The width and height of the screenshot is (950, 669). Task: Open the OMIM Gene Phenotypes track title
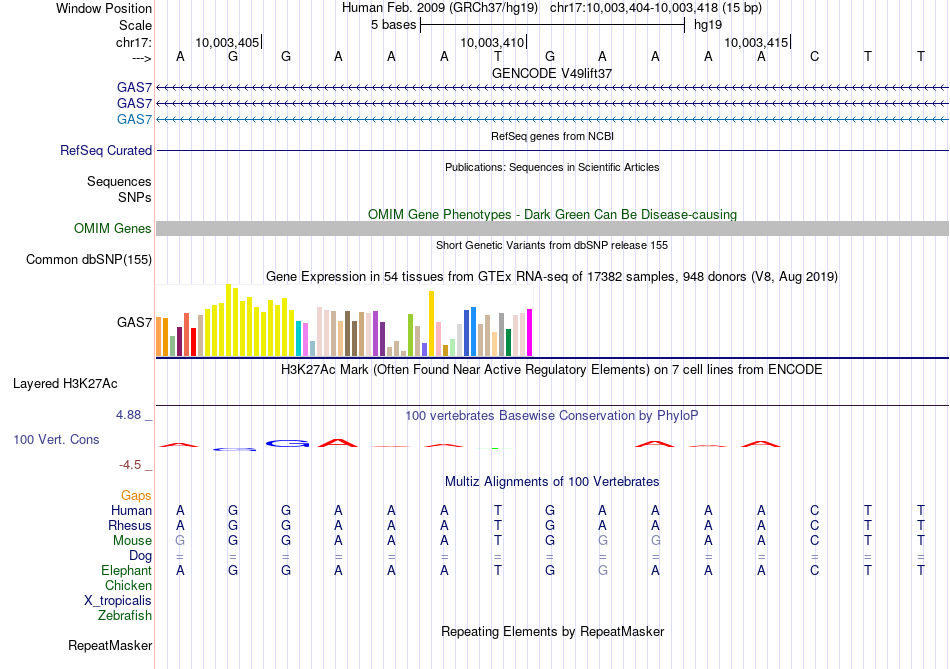(x=552, y=215)
